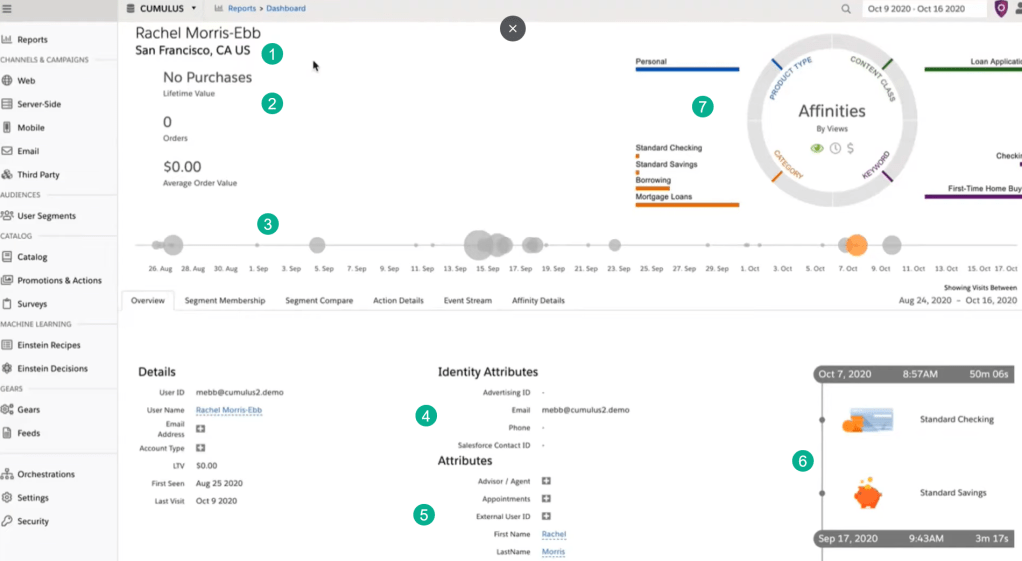Open the CUMULUS dataset dropdown
The height and width of the screenshot is (561, 1022).
pyautogui.click(x=161, y=9)
